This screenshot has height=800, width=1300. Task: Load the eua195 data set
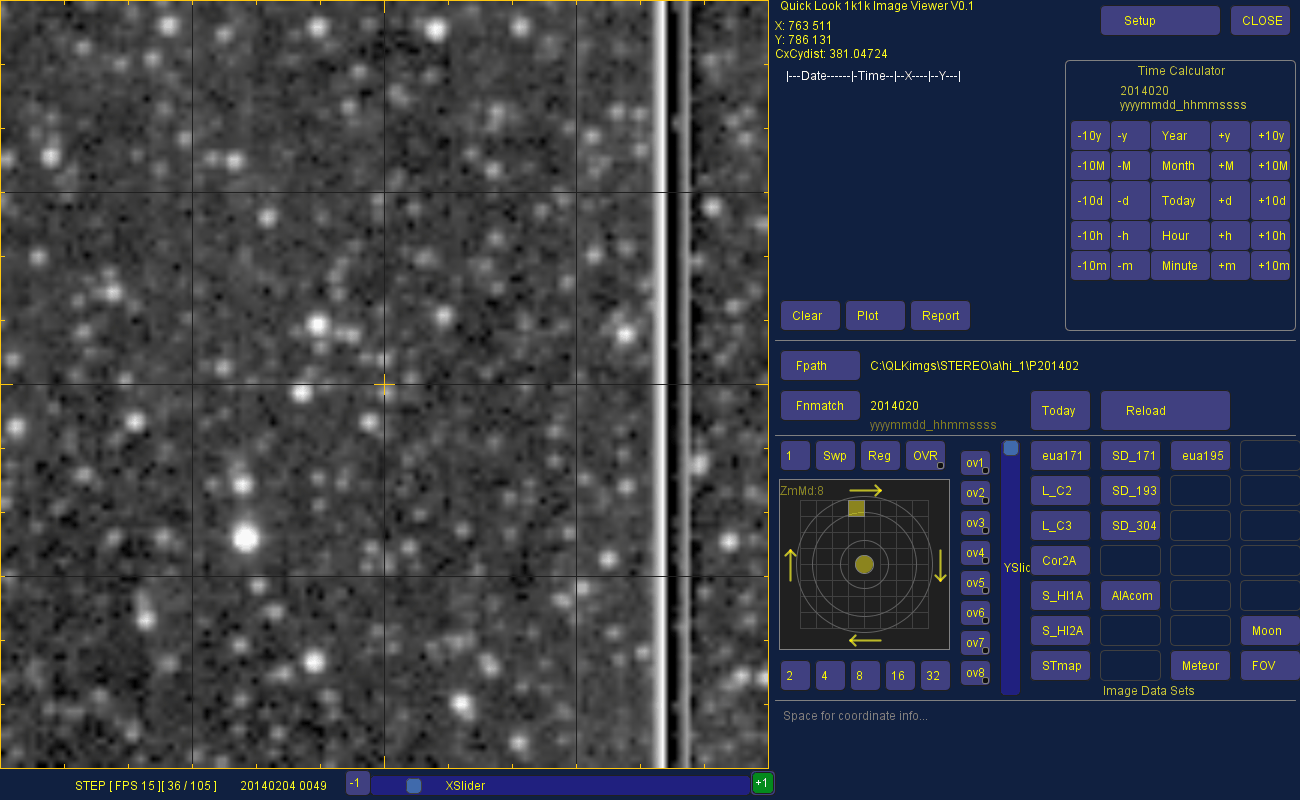pos(1200,456)
